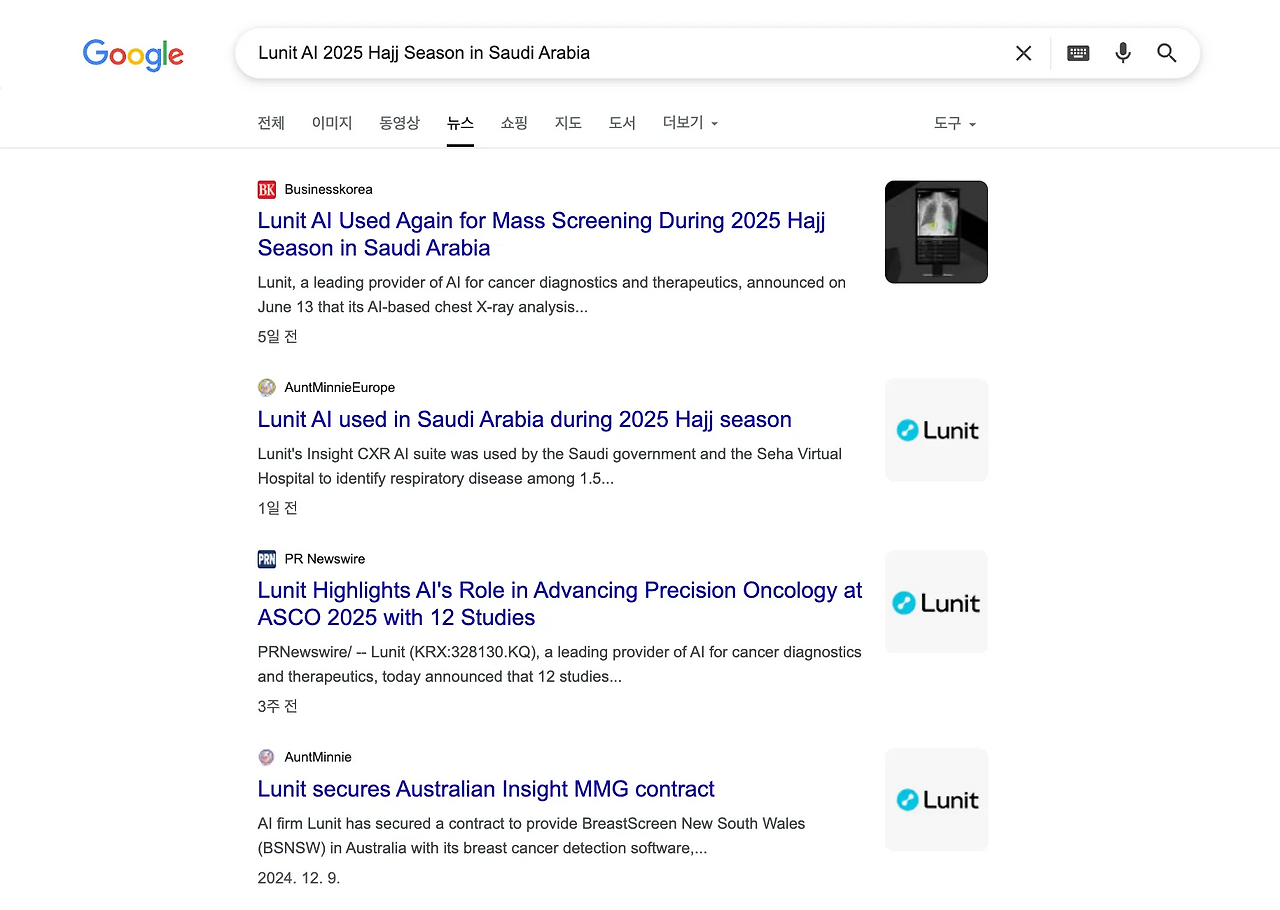Open the Lunit logo thumbnail beside AuntMinnieEurope result
This screenshot has width=1280, height=910.
pos(936,430)
